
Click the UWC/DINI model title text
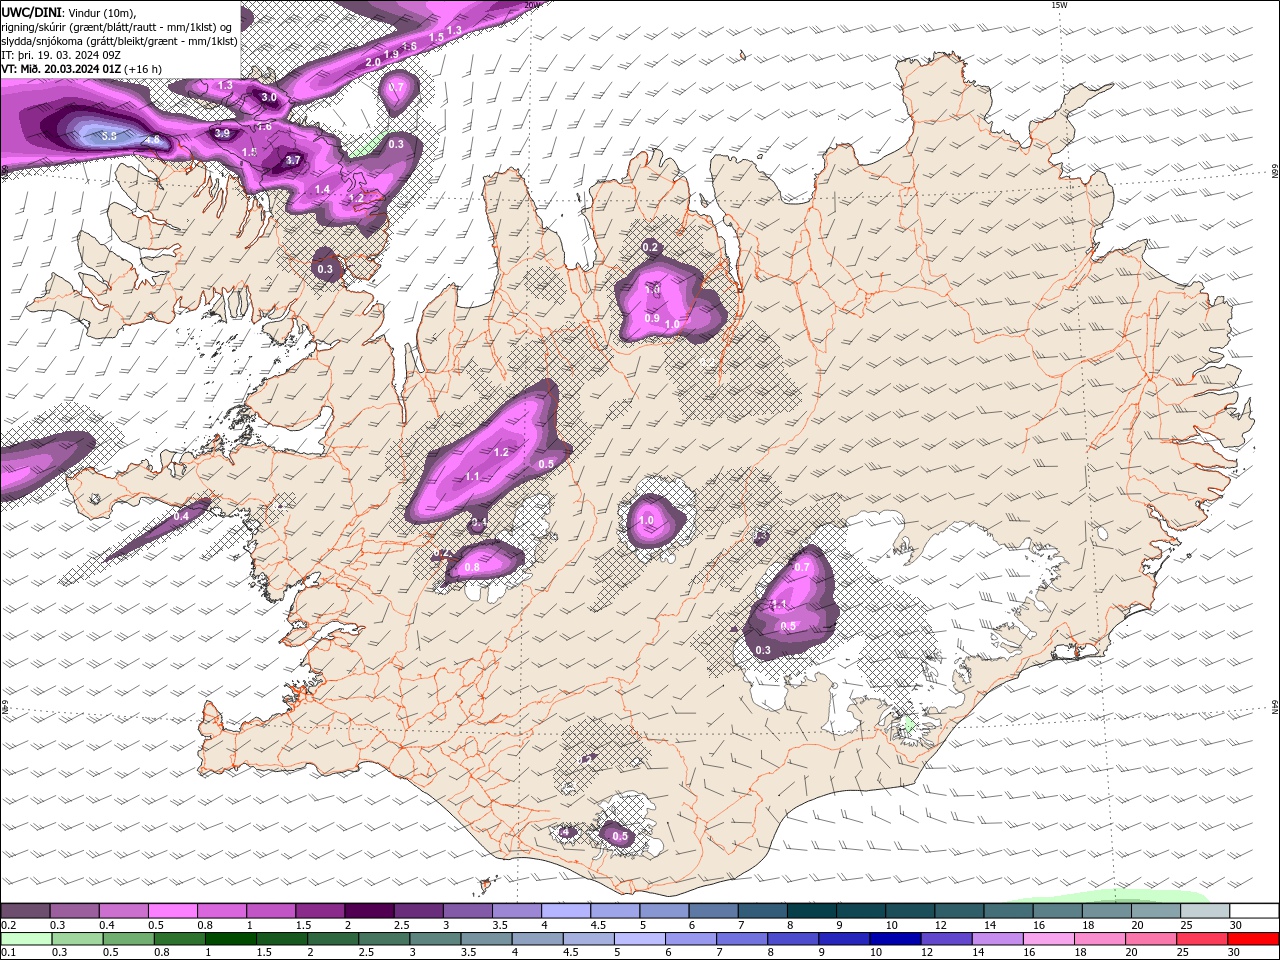click(30, 11)
